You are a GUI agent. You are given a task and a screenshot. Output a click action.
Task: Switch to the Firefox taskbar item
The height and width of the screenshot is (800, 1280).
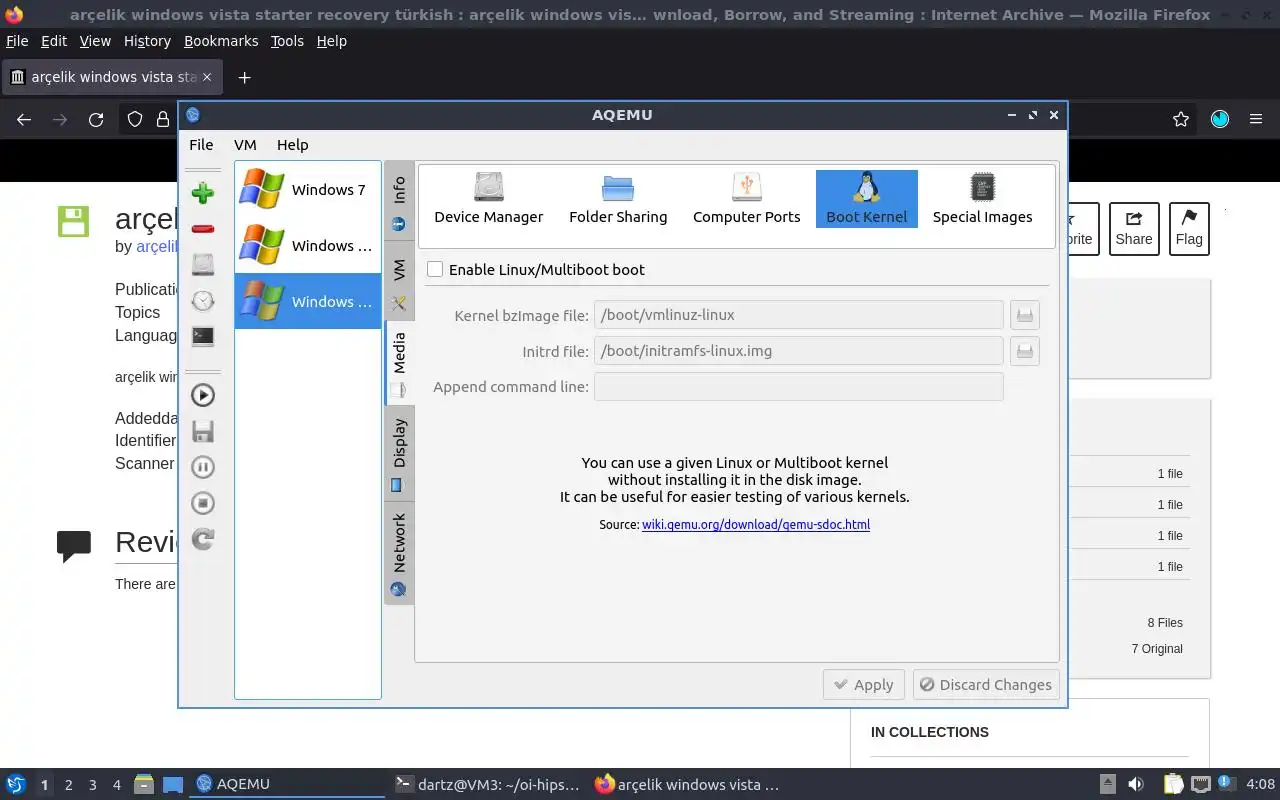click(x=687, y=784)
